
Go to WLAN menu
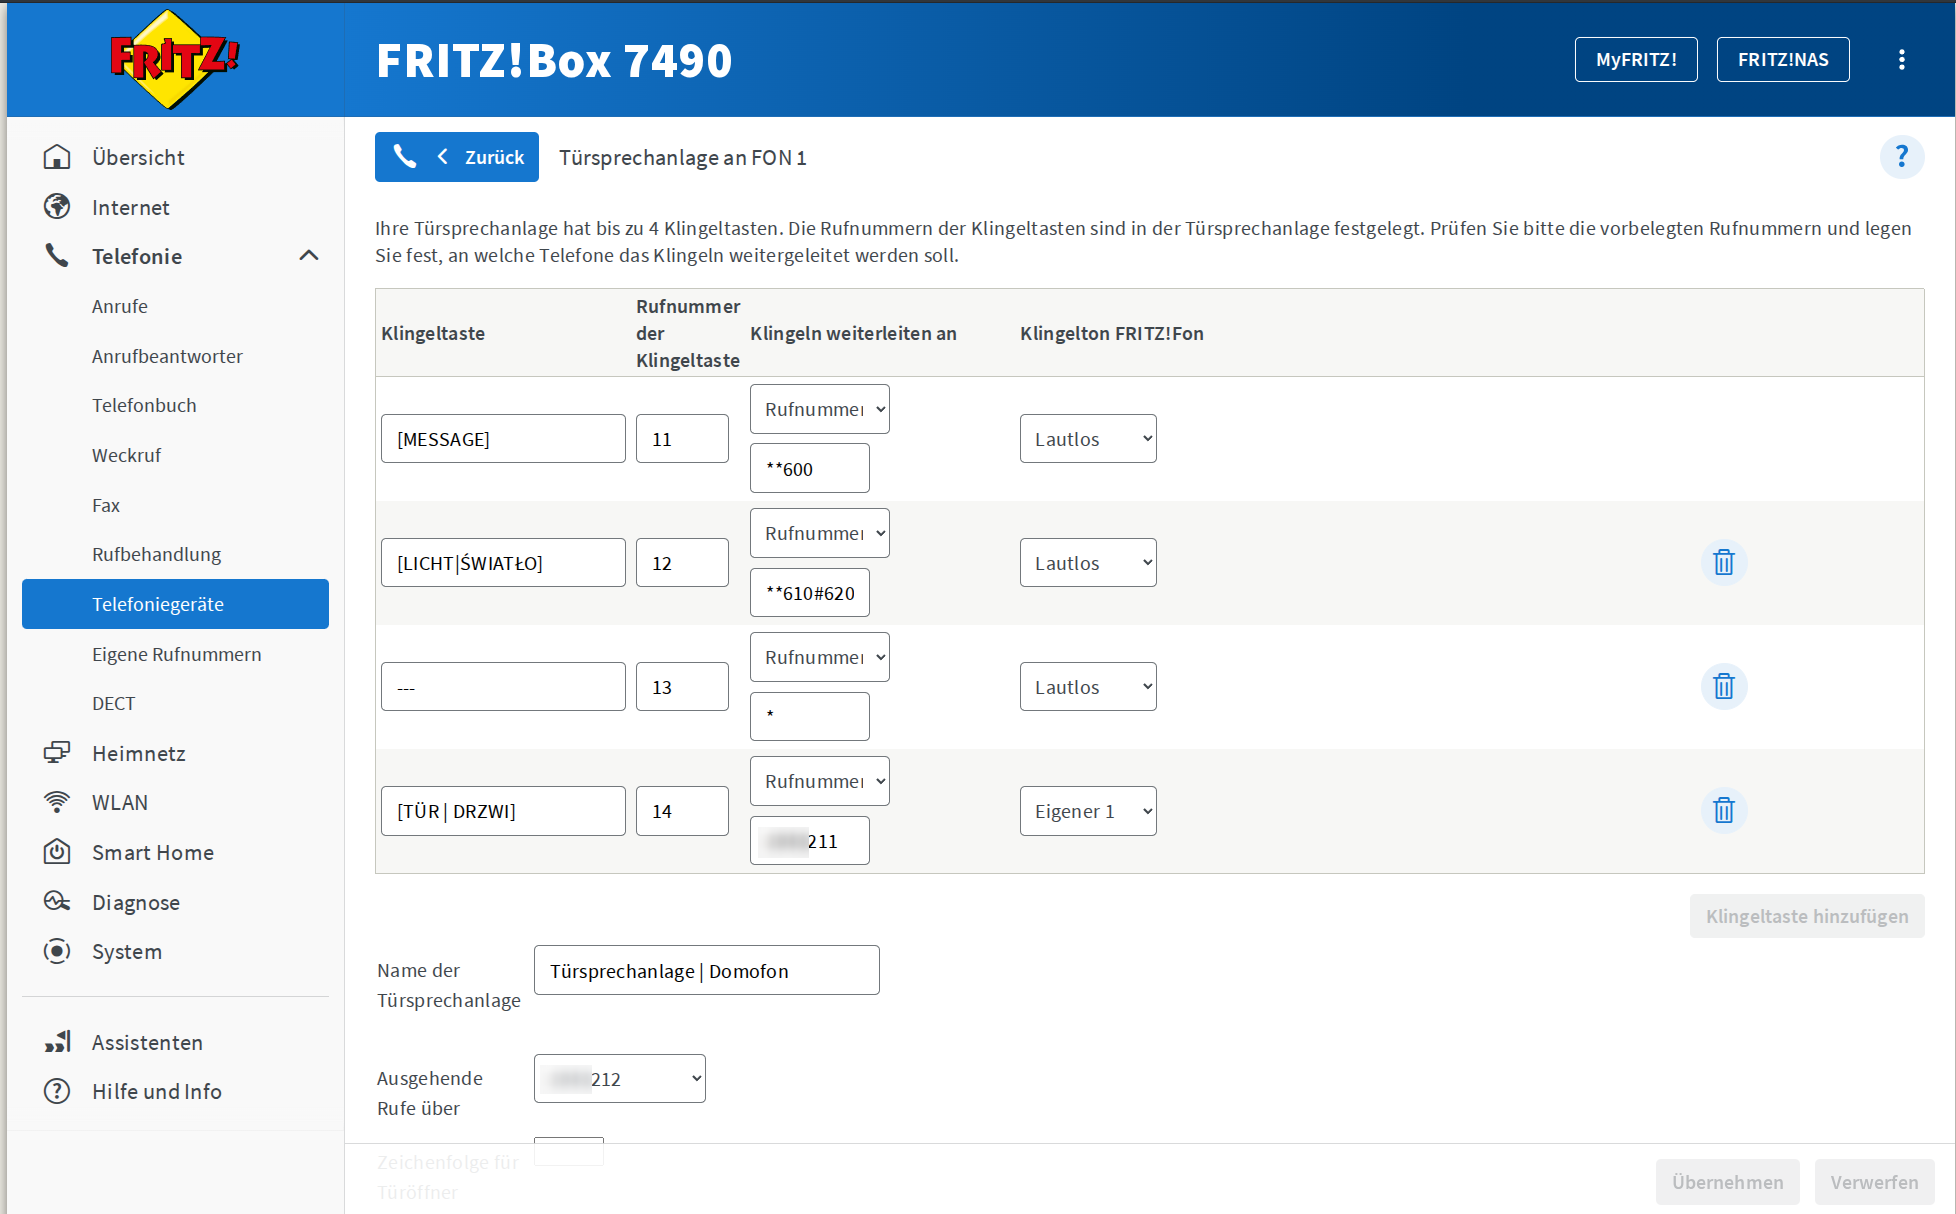pyautogui.click(x=120, y=802)
